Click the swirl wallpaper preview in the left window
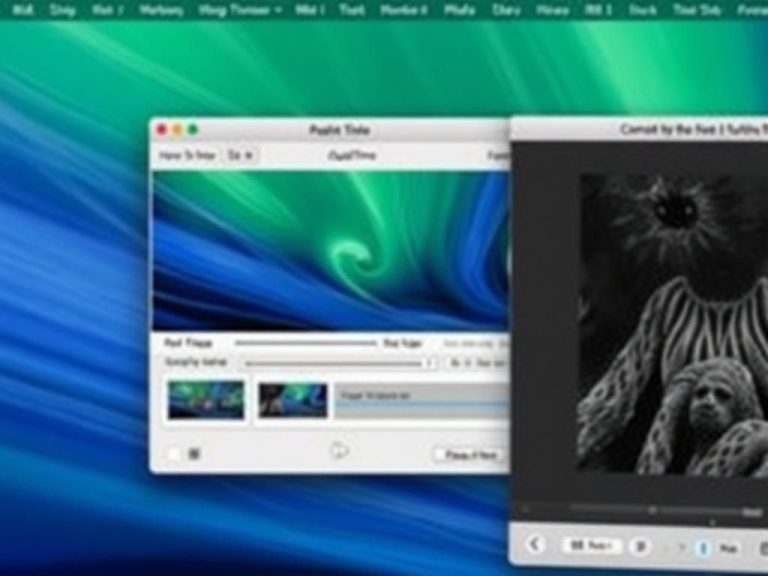 (331, 250)
